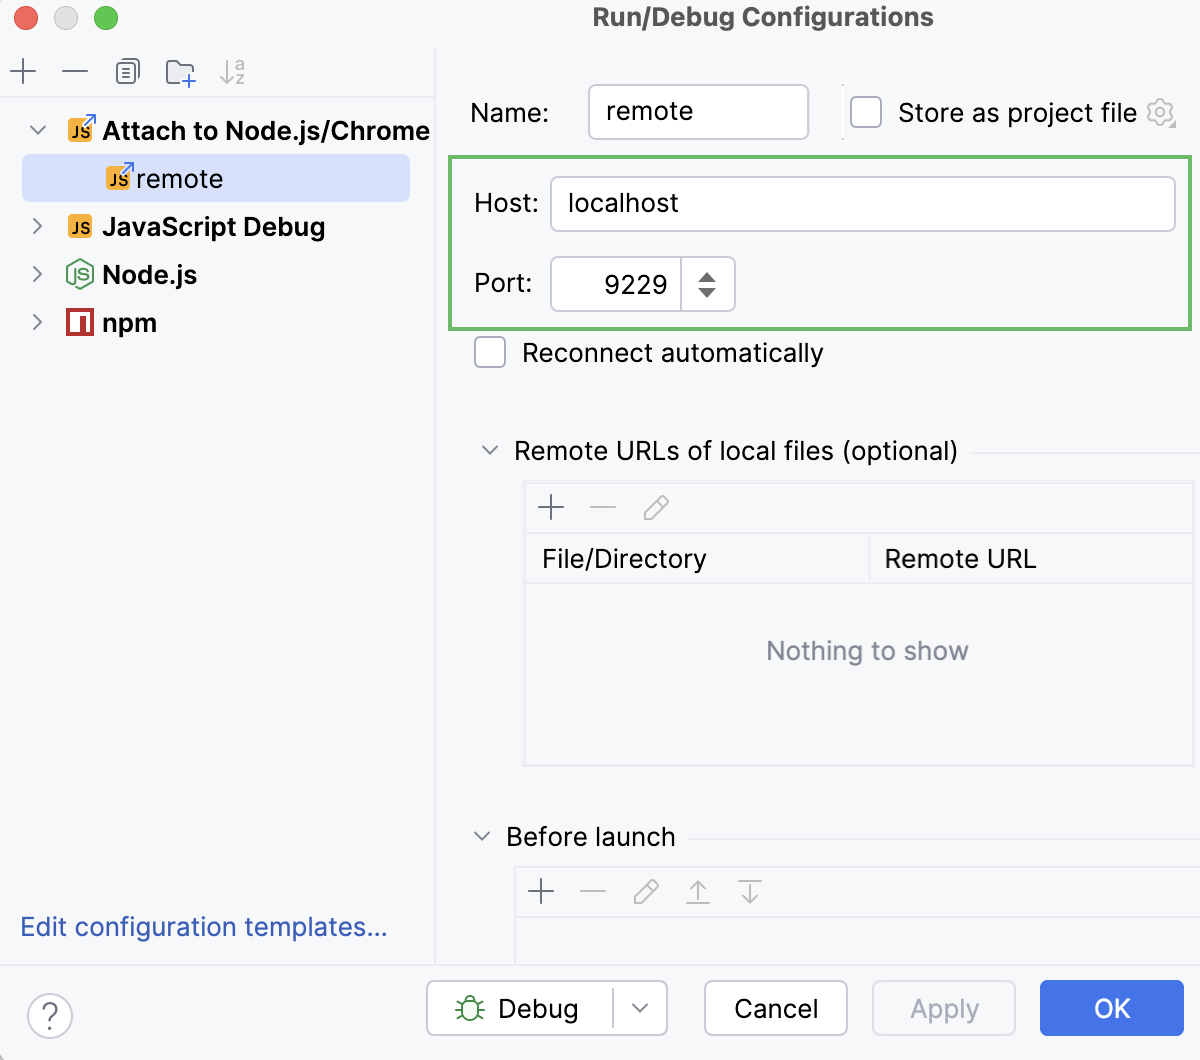This screenshot has width=1200, height=1060.
Task: Open Edit configuration templates
Action: (204, 927)
